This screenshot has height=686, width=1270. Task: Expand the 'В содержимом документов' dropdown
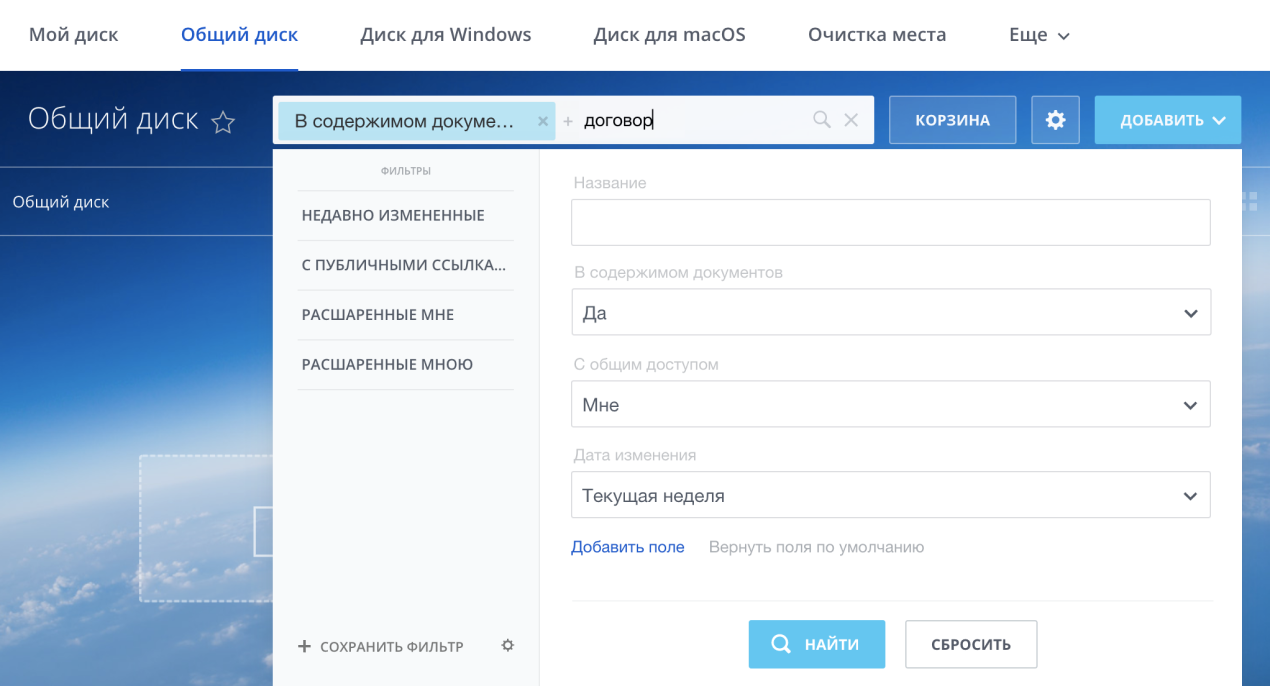(x=890, y=313)
